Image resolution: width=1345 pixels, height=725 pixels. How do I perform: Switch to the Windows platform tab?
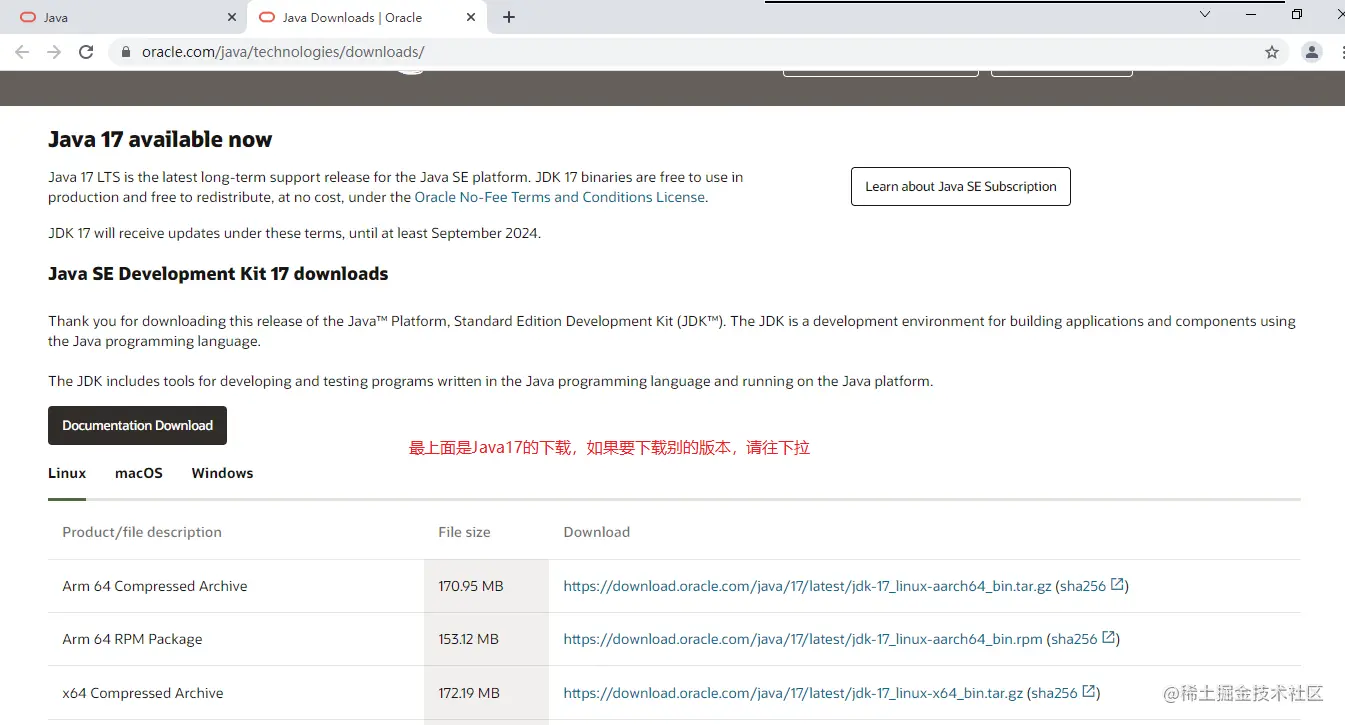[x=222, y=473]
